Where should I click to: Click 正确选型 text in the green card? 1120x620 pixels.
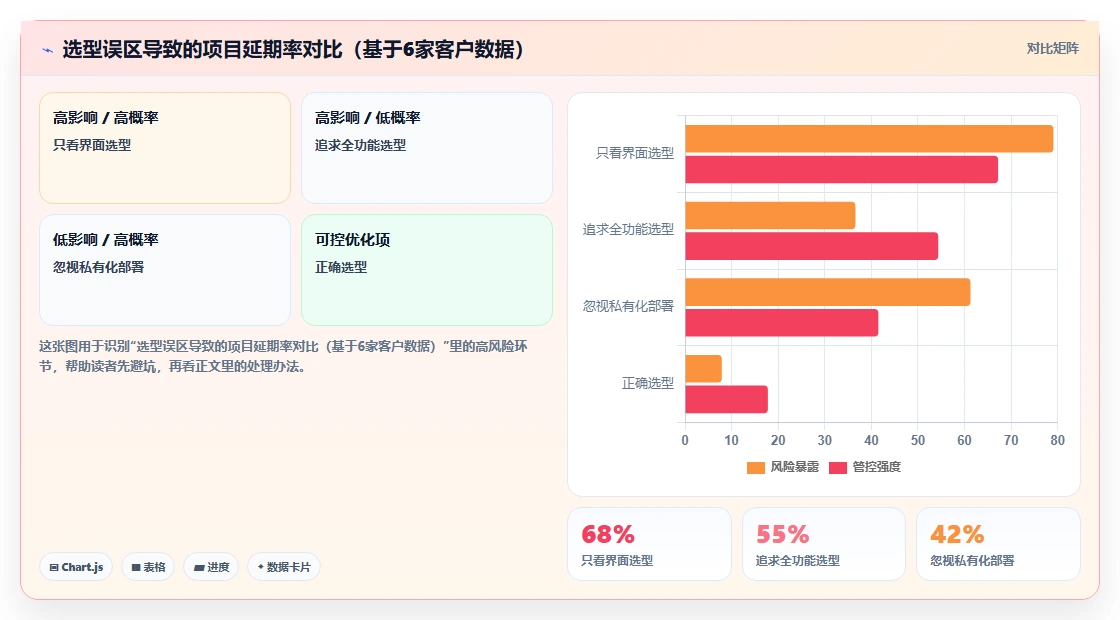point(341,267)
